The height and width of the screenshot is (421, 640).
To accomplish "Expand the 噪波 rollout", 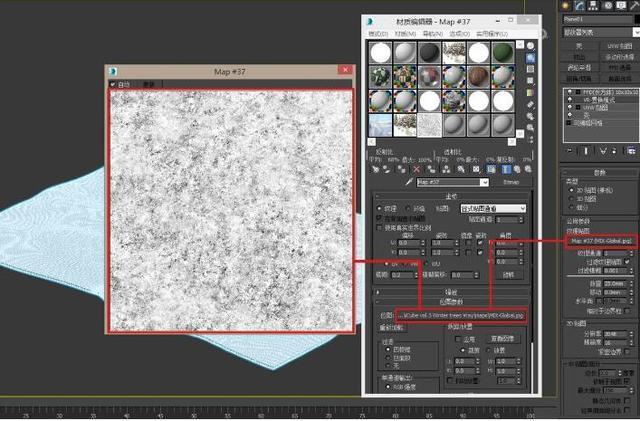I will coord(452,292).
